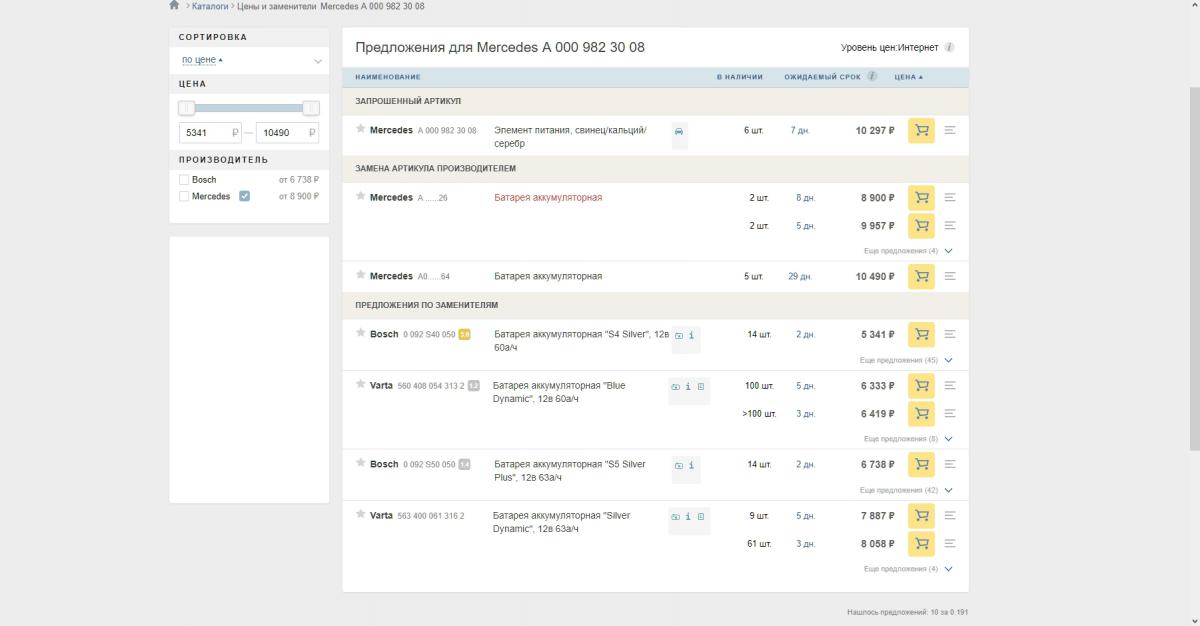Select >100 шт. stock value for Varta
Image resolution: width=1200 pixels, height=626 pixels.
coord(759,414)
